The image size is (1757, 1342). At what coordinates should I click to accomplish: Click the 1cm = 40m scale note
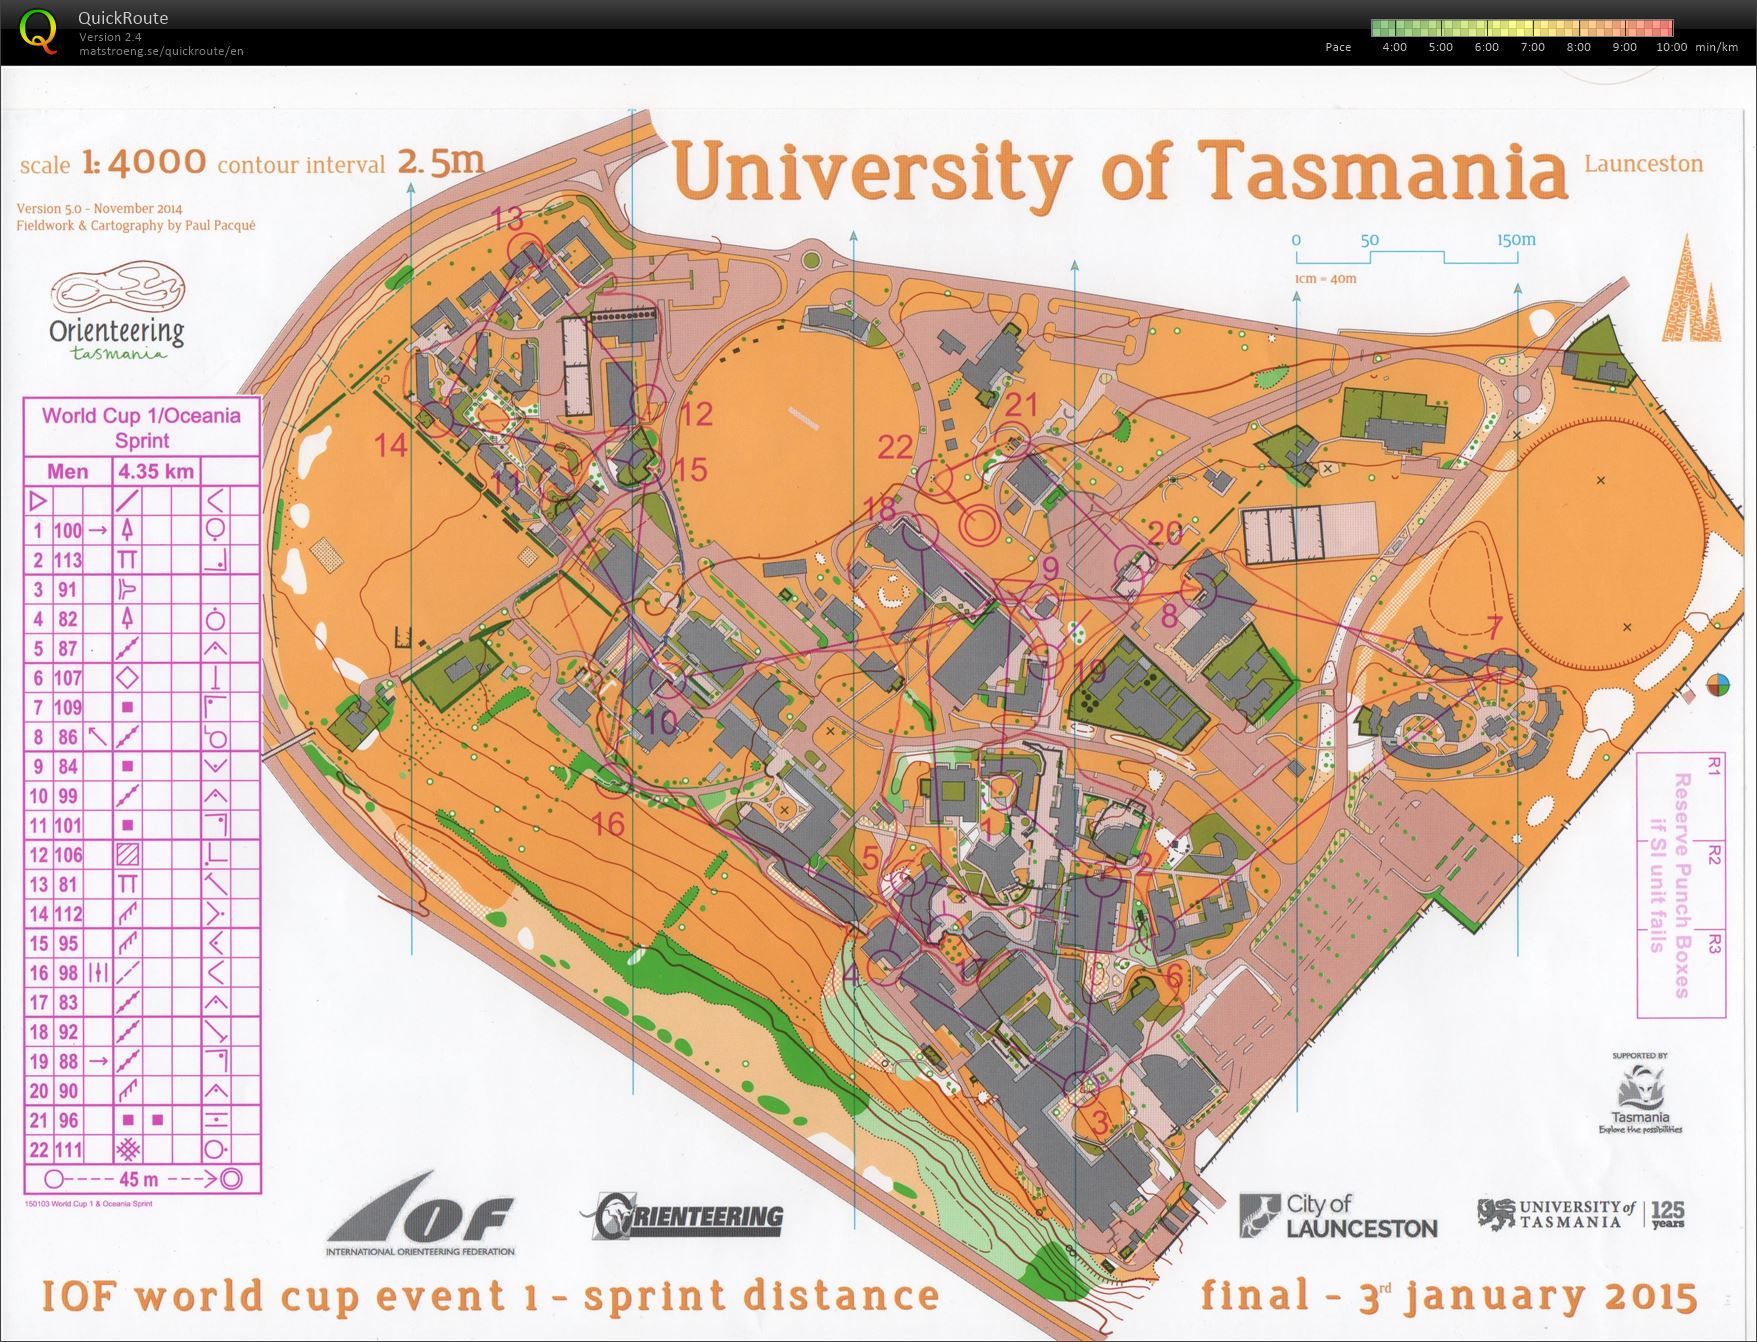coord(1325,278)
